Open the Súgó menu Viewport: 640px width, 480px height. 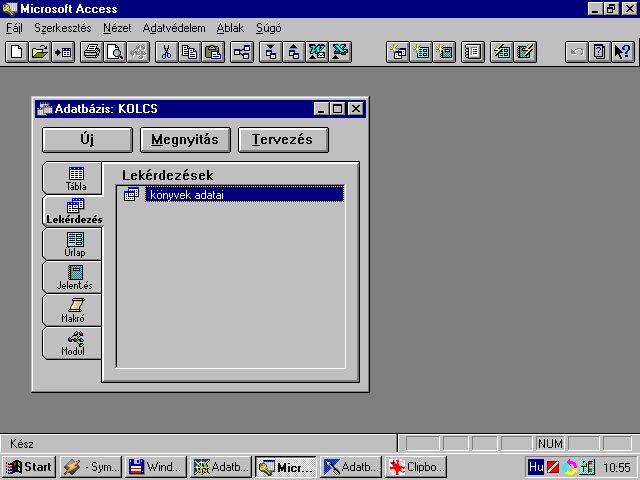269,28
